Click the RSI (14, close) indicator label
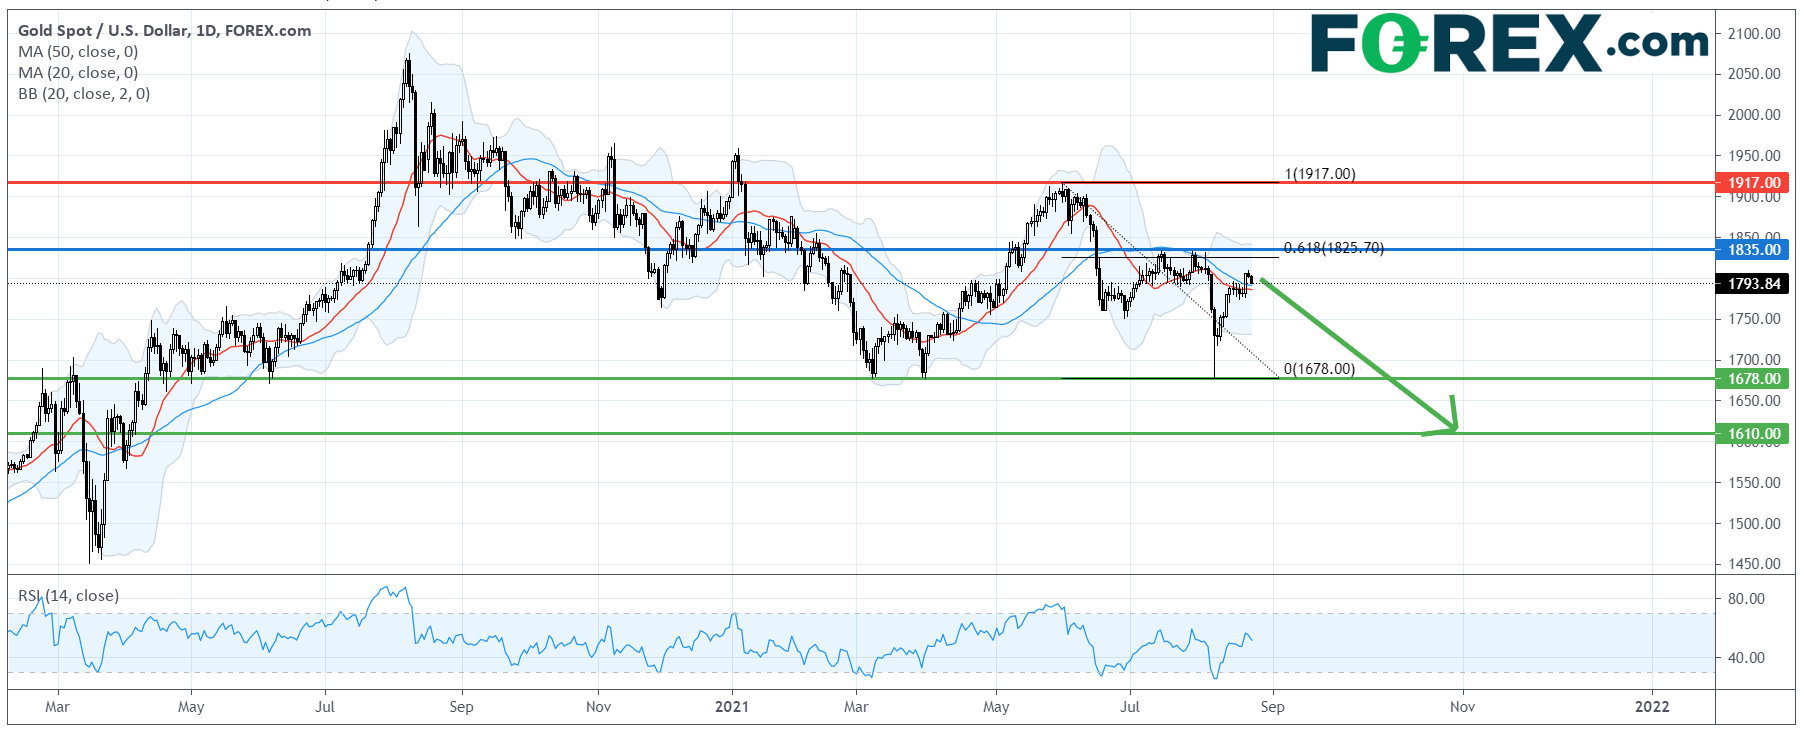This screenshot has height=733, width=1804. 68,596
